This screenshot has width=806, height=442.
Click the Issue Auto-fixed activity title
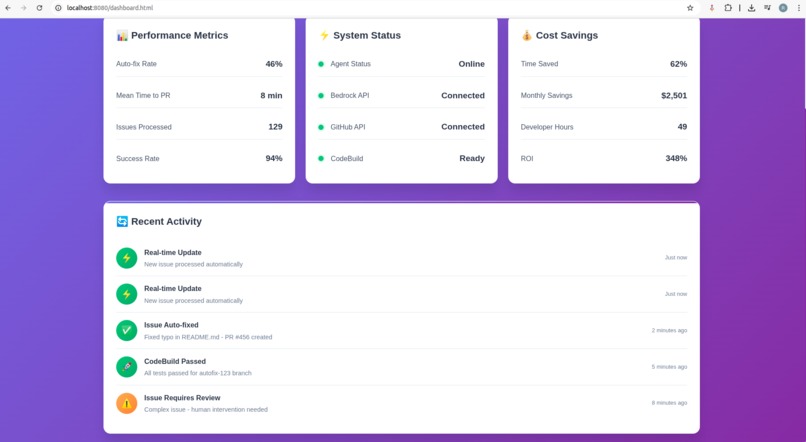(x=171, y=325)
